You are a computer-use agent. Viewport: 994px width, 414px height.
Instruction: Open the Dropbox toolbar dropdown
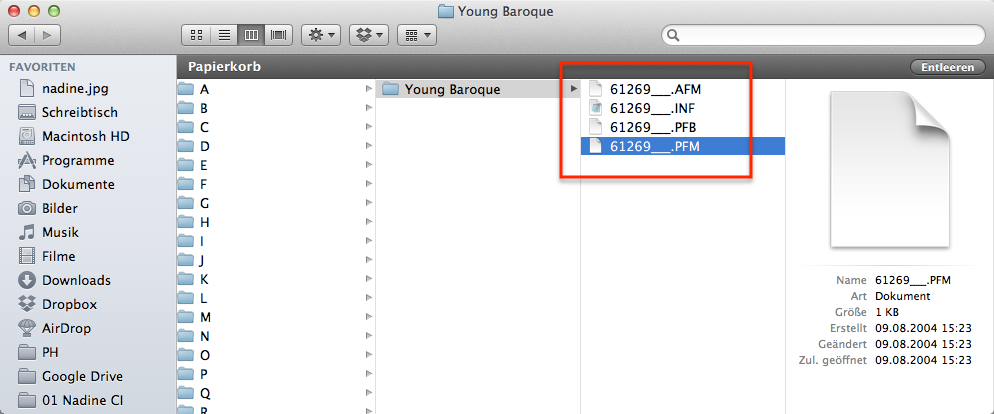tap(368, 35)
